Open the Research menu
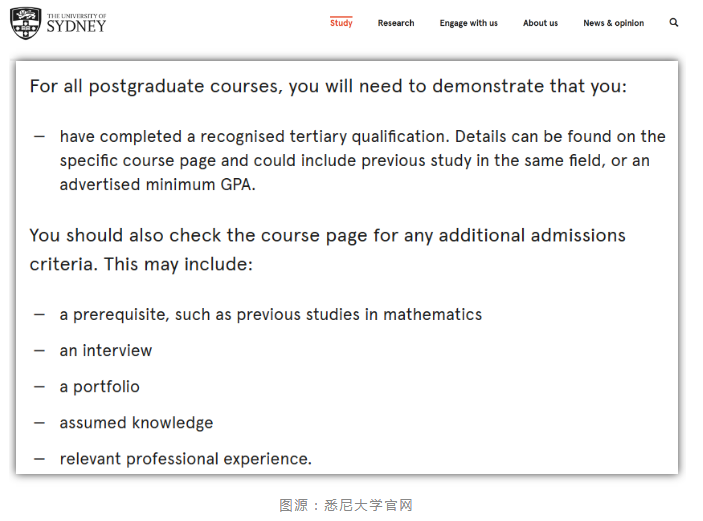Image resolution: width=703 pixels, height=521 pixels. coord(396,23)
